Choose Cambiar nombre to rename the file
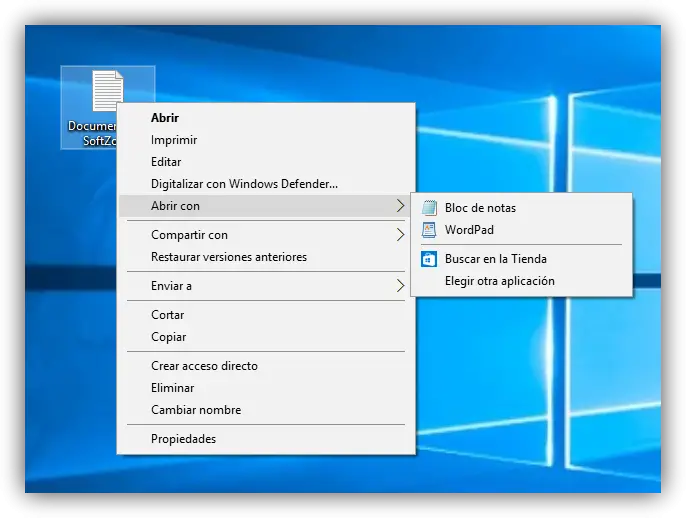This screenshot has height=518, width=686. click(266, 410)
